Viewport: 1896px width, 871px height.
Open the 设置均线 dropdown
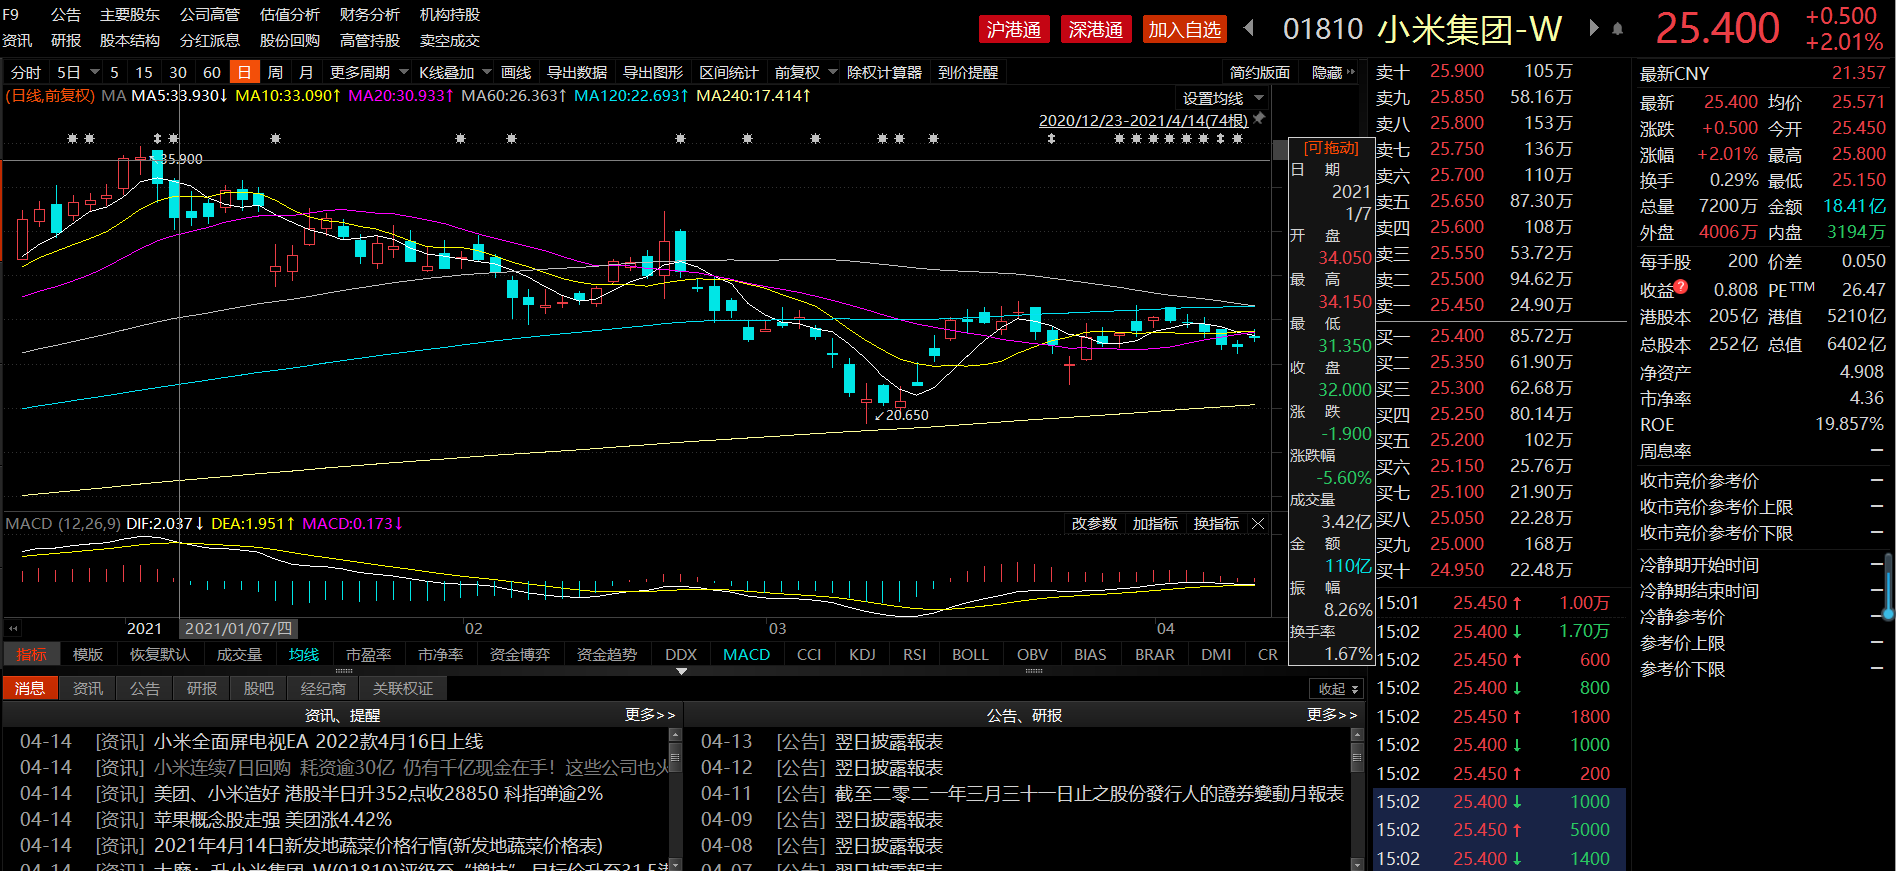click(x=1259, y=98)
